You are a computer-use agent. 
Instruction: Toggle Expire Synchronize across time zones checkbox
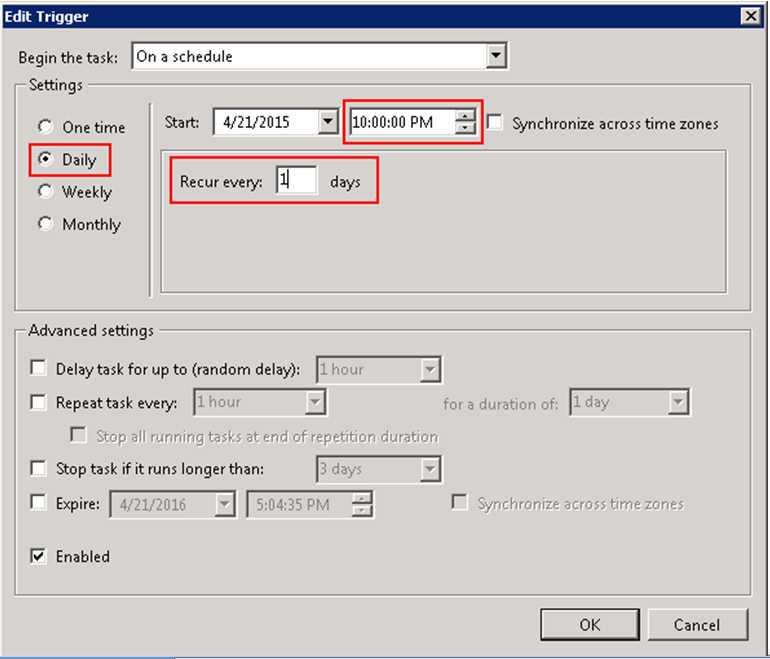[460, 502]
